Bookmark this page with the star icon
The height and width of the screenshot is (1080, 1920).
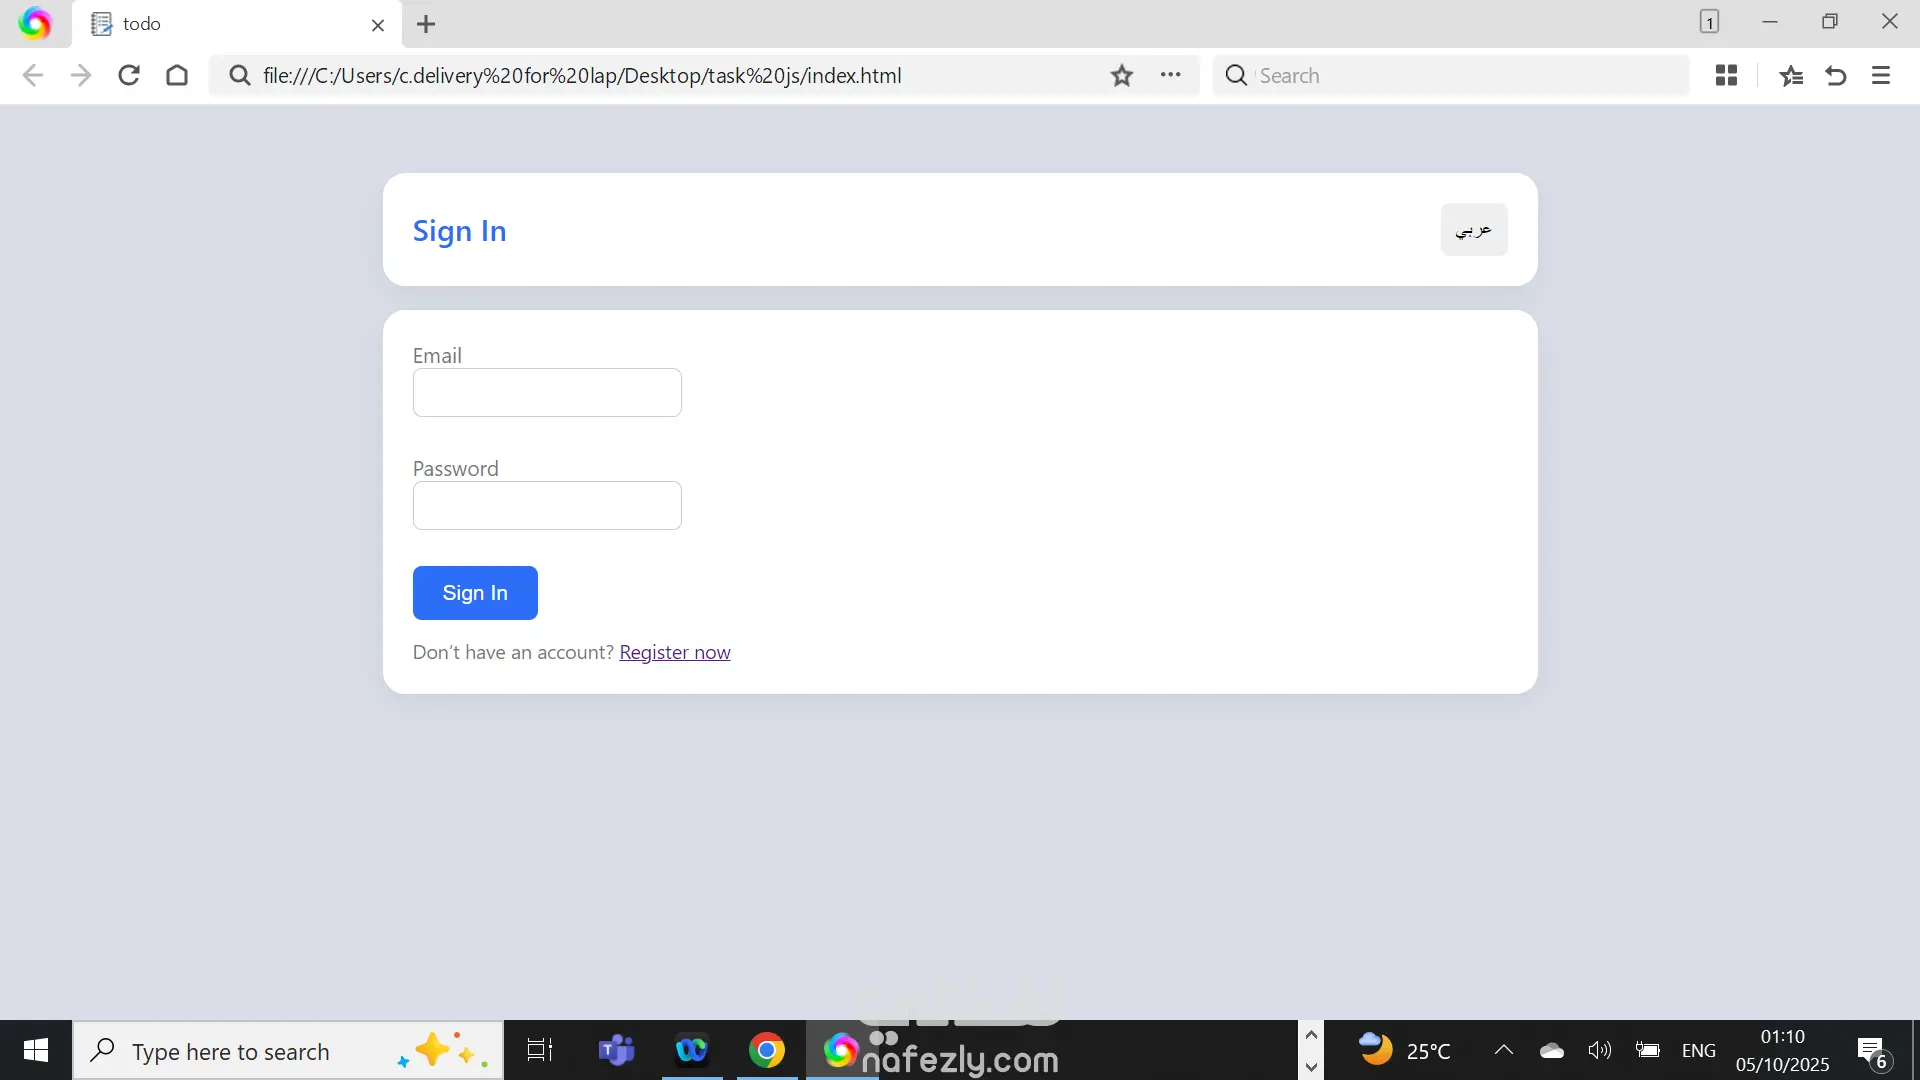pos(1121,75)
